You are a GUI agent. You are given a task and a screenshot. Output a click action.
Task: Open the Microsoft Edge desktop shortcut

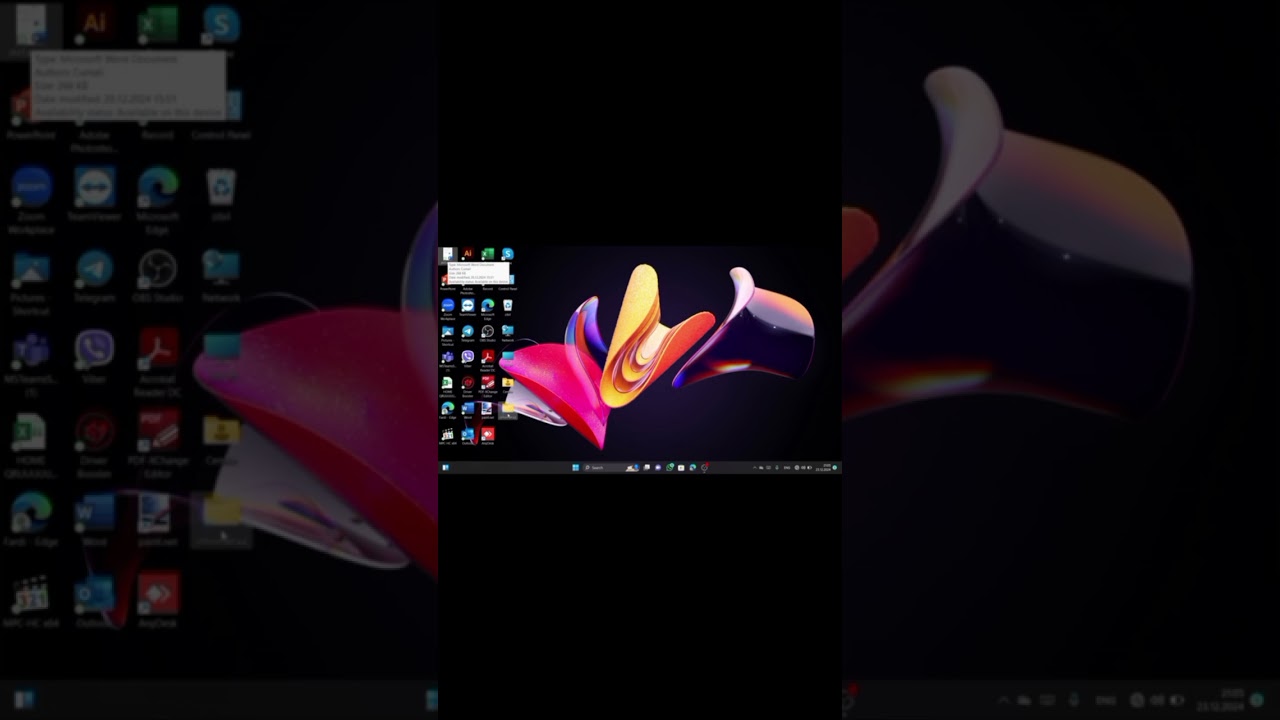(x=488, y=305)
